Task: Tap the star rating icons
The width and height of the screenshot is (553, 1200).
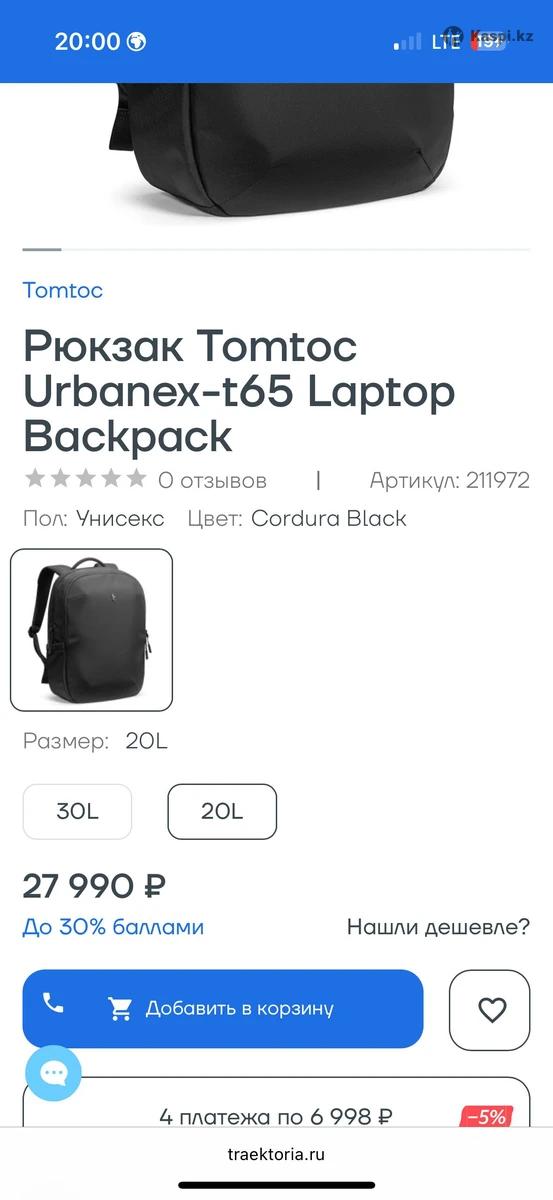Action: coord(85,479)
